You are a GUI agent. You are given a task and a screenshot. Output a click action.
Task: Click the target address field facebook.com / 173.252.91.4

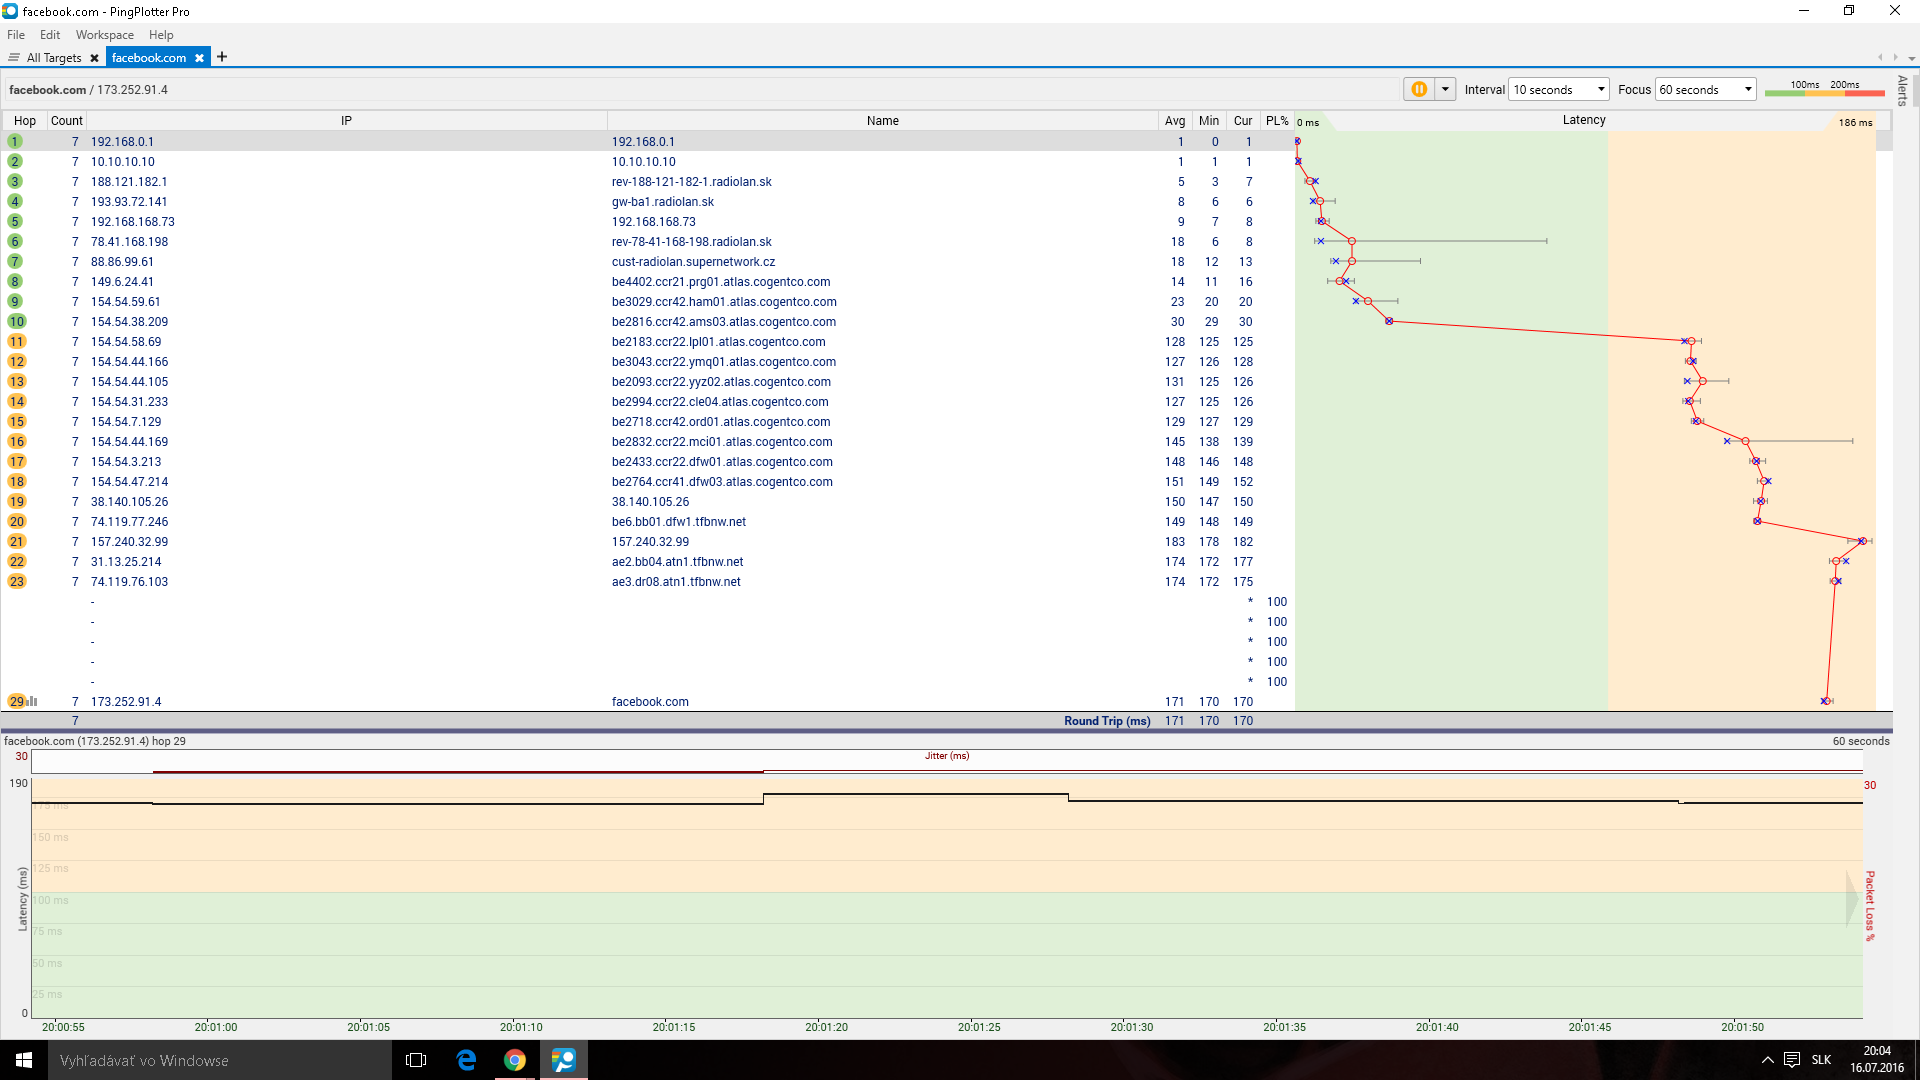click(88, 90)
